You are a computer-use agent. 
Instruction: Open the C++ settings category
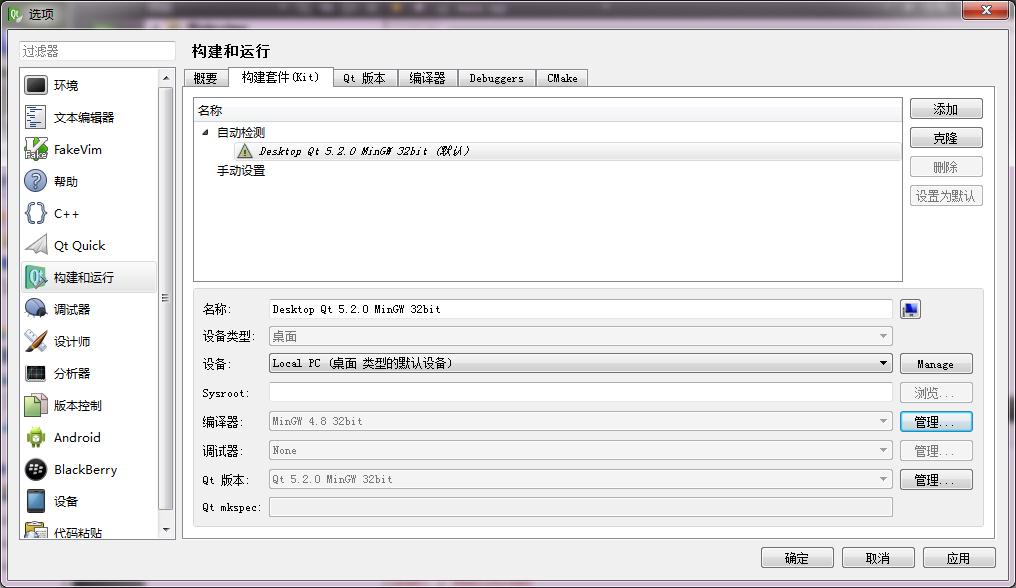click(66, 214)
